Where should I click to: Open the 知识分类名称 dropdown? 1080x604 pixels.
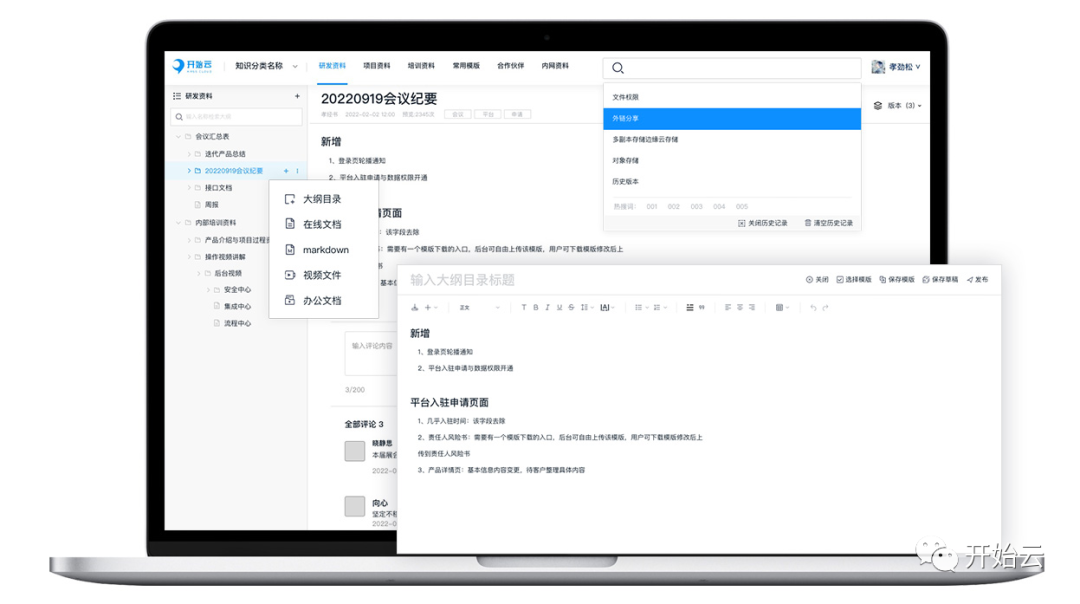(x=265, y=66)
